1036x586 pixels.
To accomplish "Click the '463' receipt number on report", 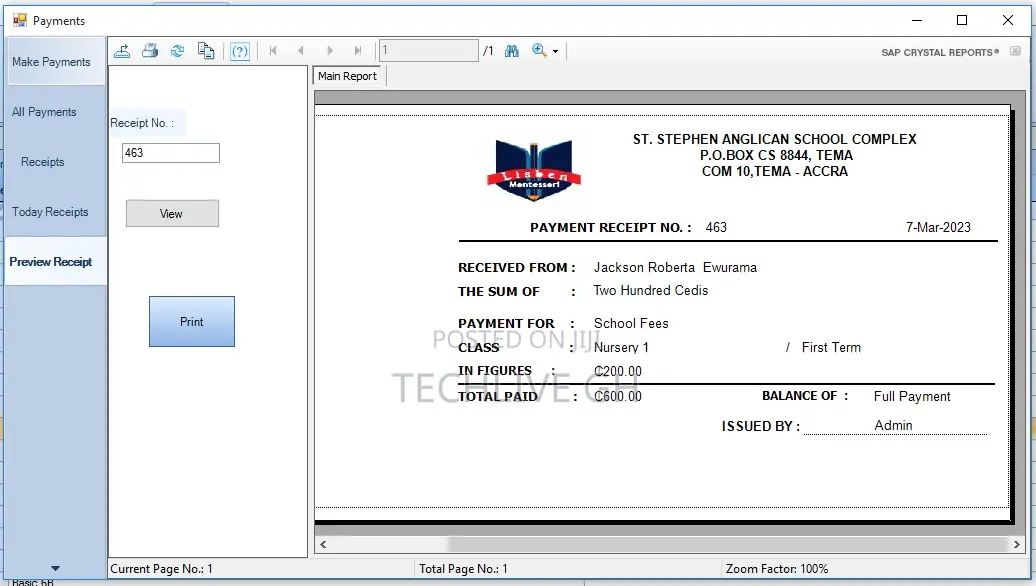I will (x=716, y=227).
